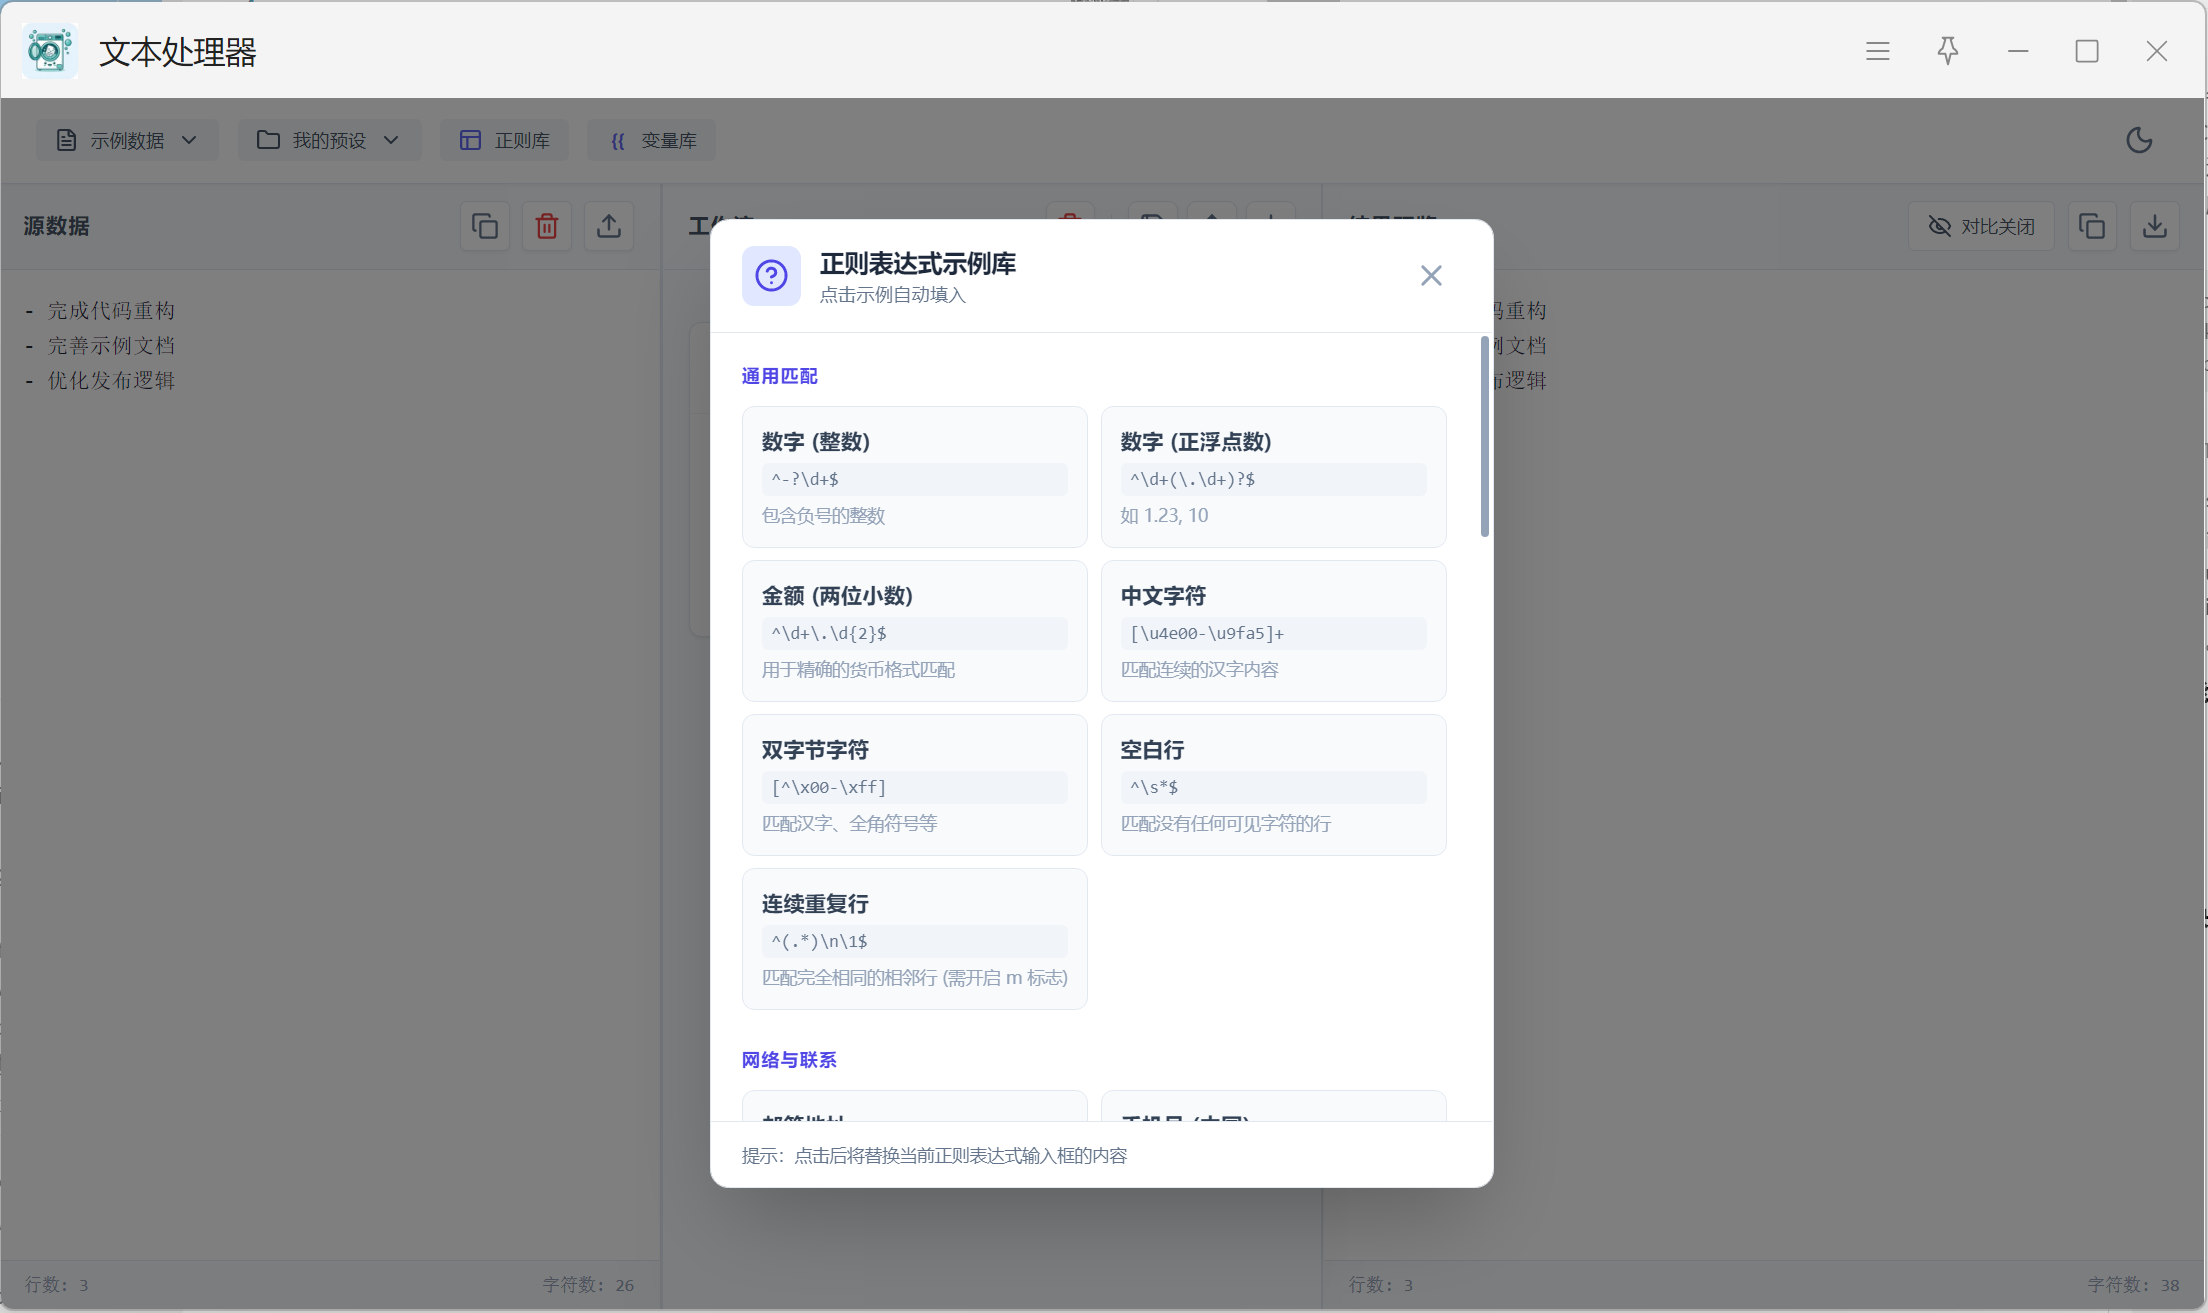Toggle the 对比关闭 compare switch
The width and height of the screenshot is (2208, 1313).
(1981, 227)
